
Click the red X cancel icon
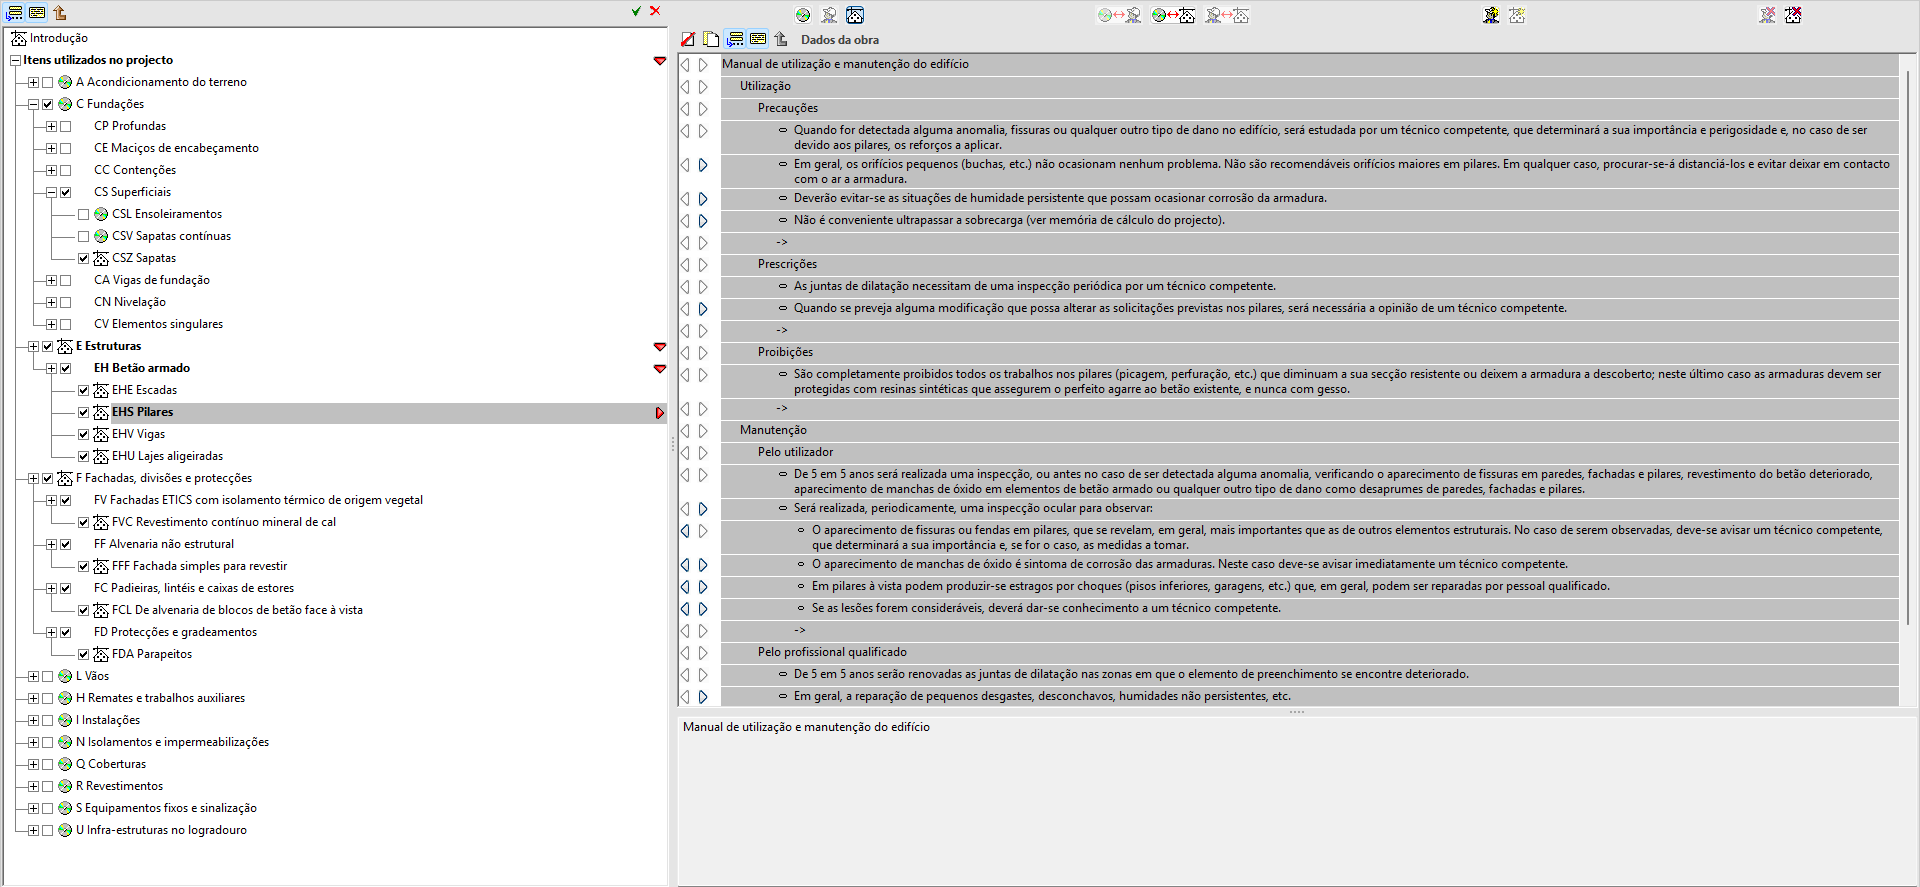pyautogui.click(x=655, y=11)
